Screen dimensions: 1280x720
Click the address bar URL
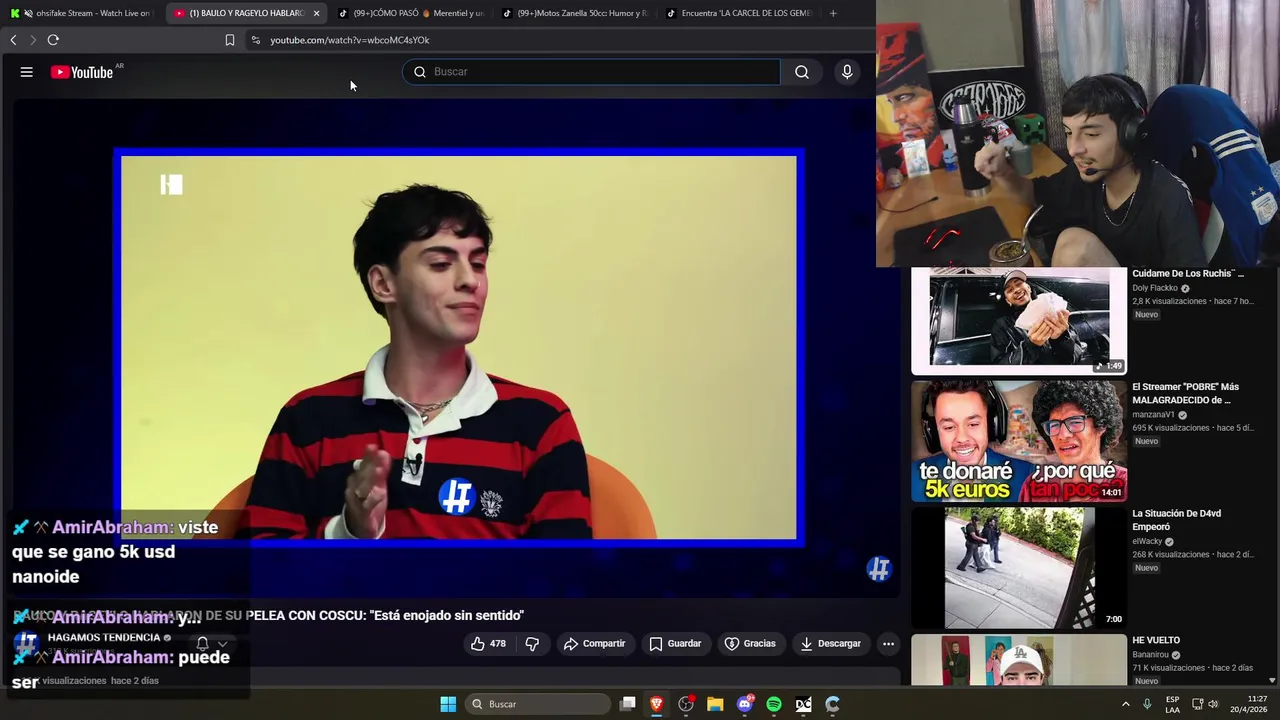(x=349, y=40)
